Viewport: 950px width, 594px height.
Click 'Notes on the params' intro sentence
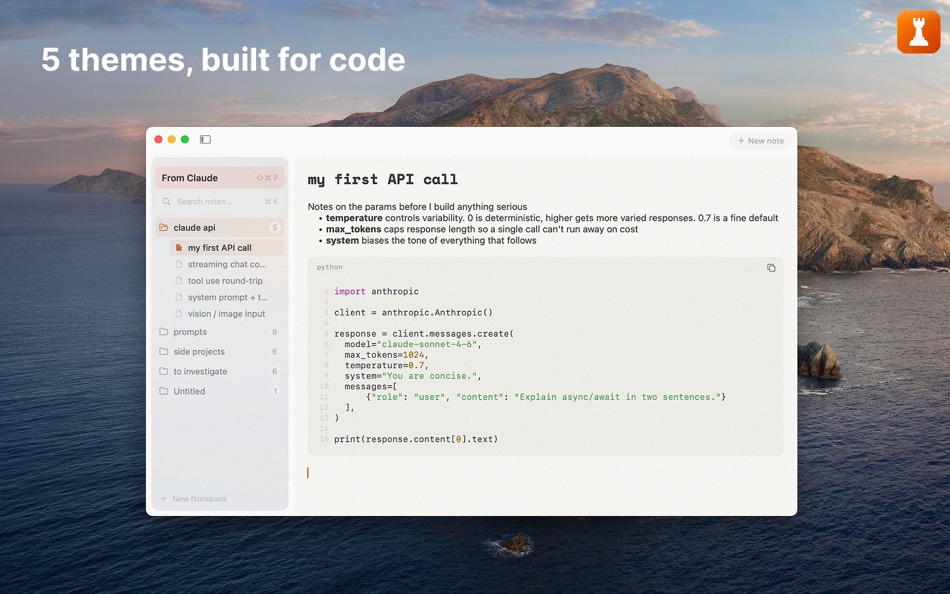[417, 207]
